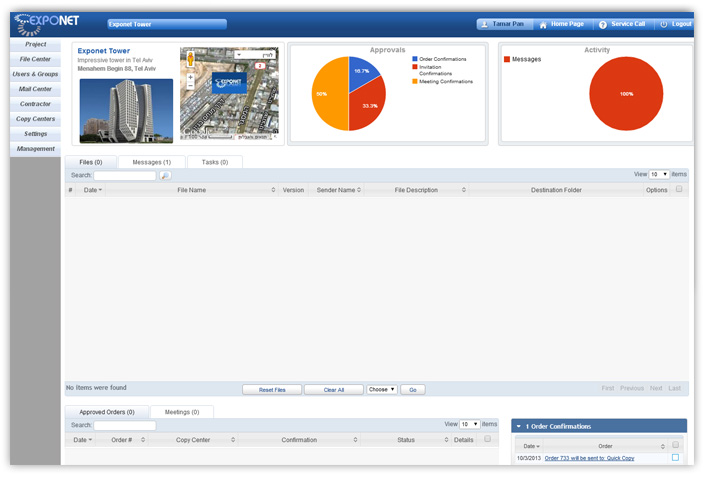Image resolution: width=707 pixels, height=477 pixels.
Task: Select all files with Options header checkbox
Action: click(x=679, y=189)
